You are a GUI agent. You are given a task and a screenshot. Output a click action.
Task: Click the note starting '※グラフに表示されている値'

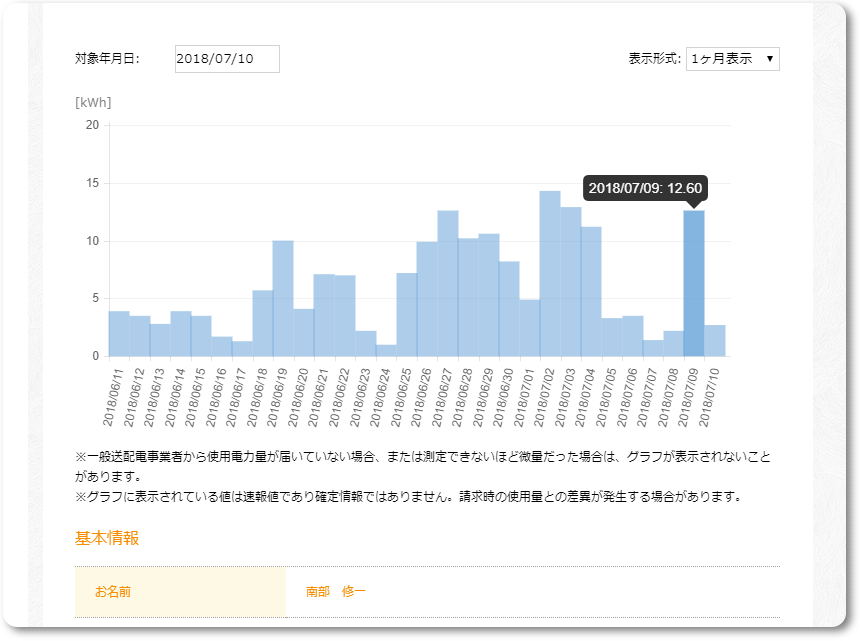(x=409, y=497)
